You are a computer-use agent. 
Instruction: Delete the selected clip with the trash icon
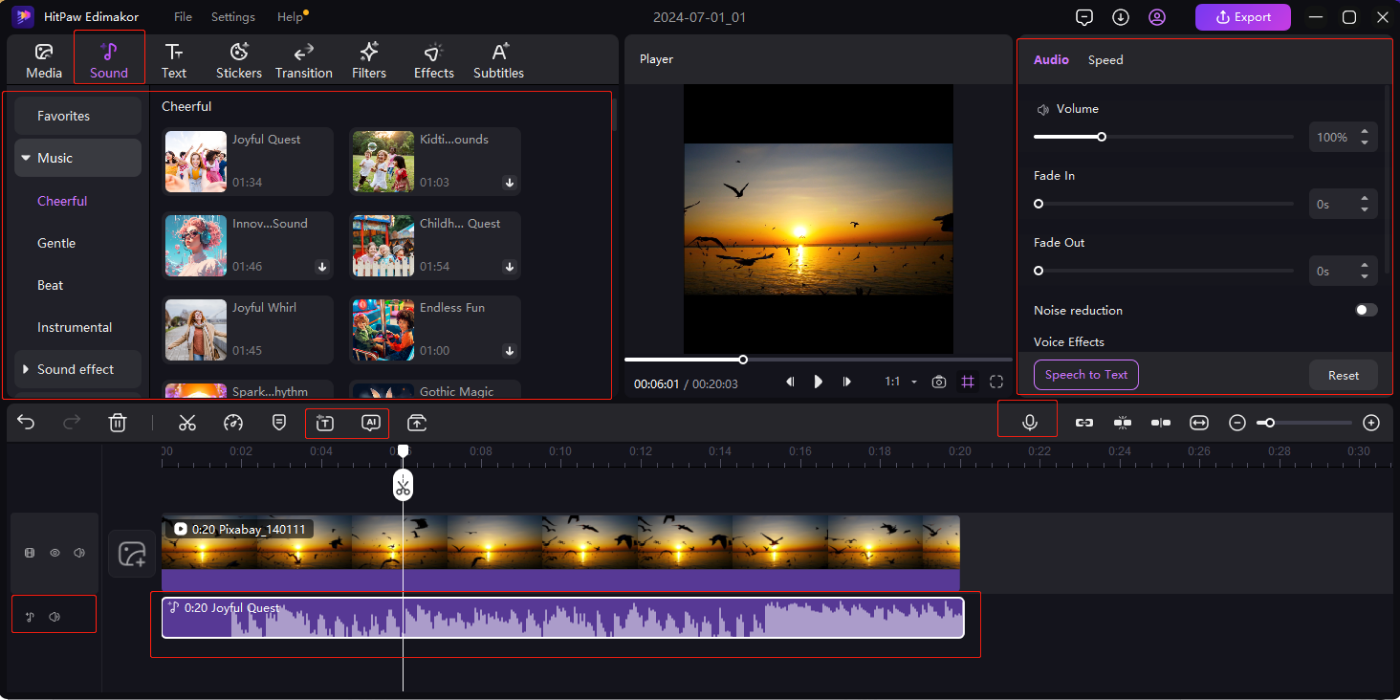click(118, 422)
